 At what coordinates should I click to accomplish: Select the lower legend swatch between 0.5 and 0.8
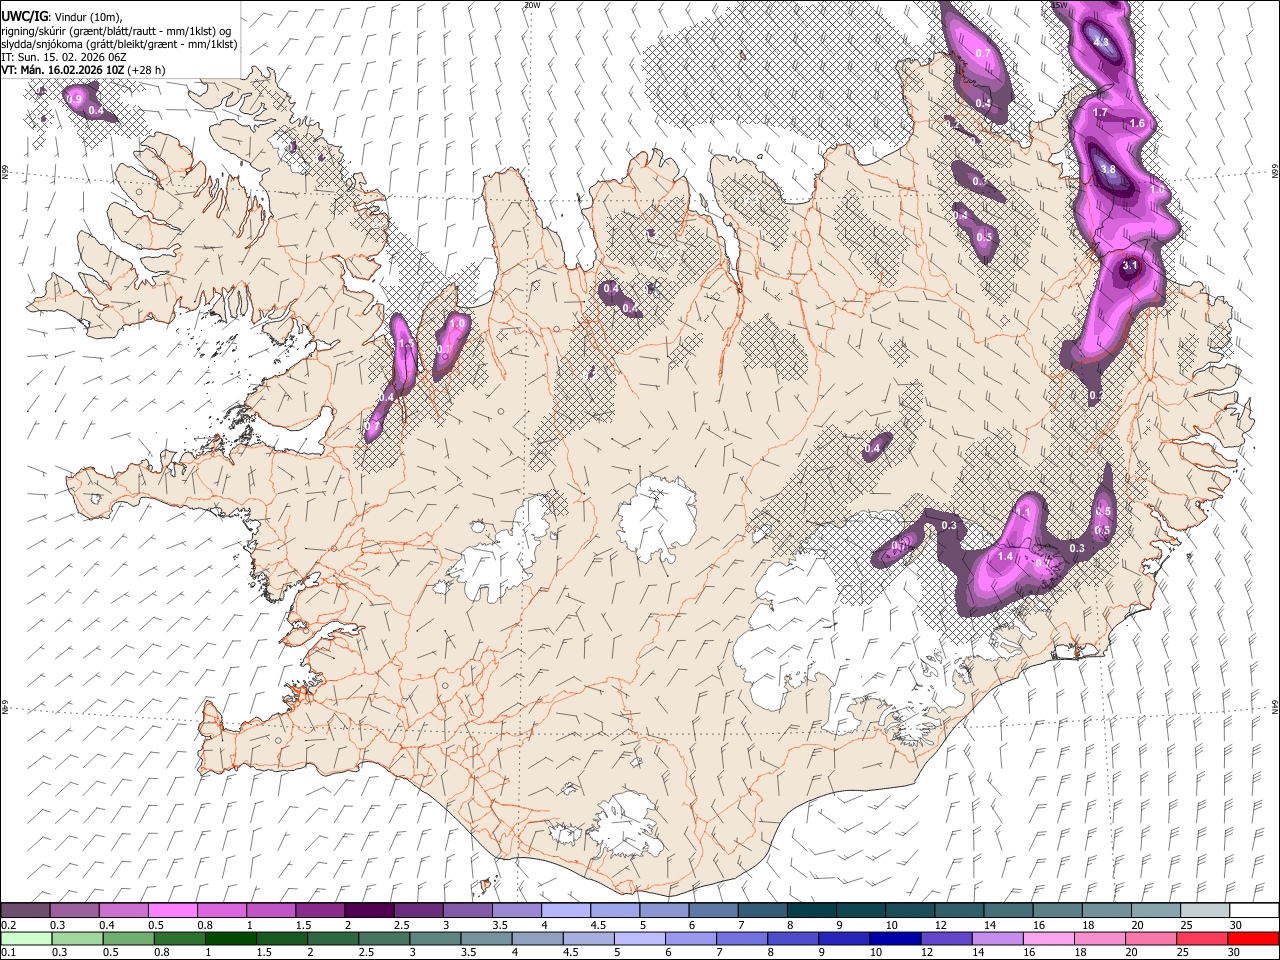(x=129, y=939)
